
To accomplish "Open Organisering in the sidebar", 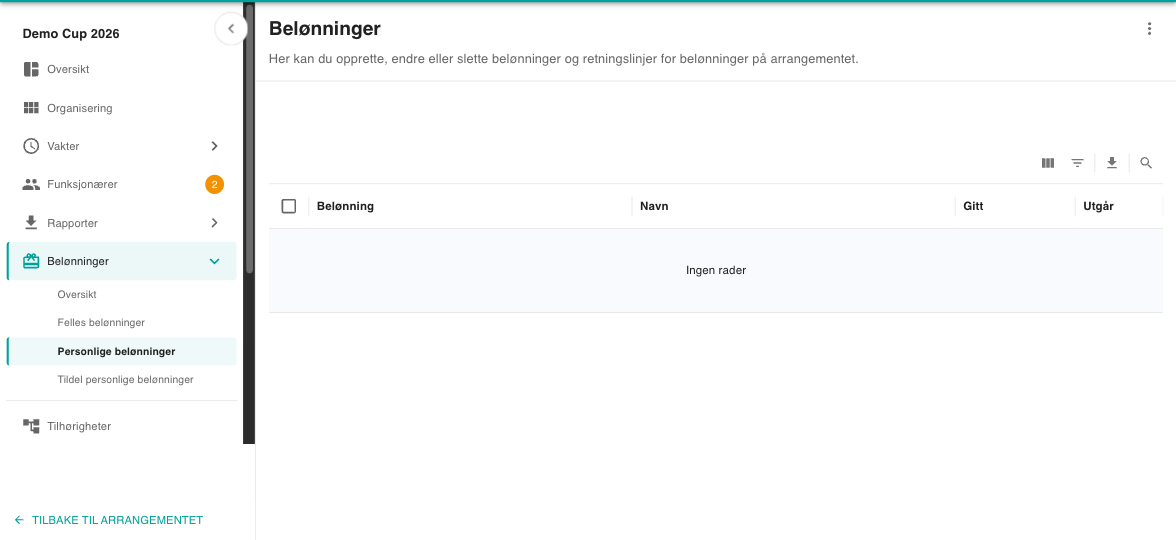I will [x=122, y=108].
